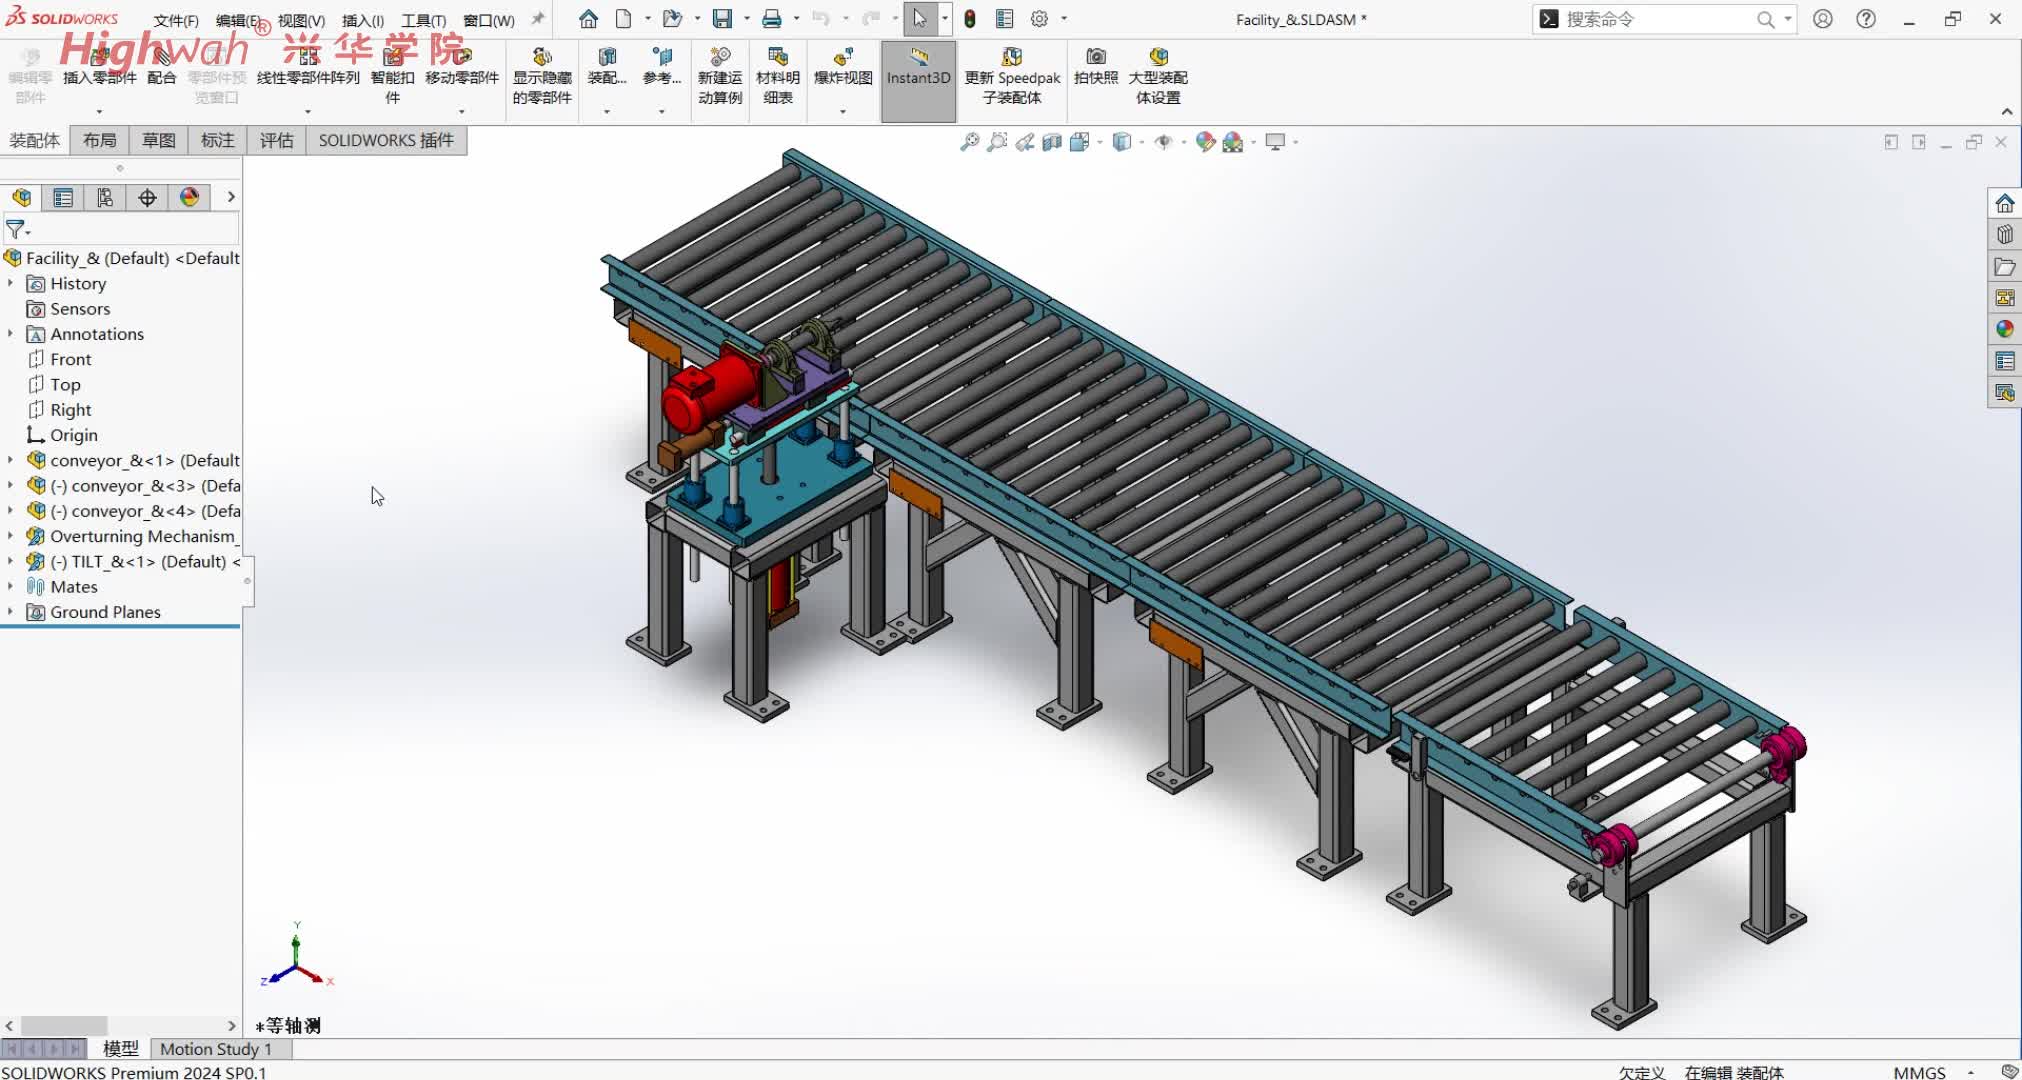
Task: Expand the Mates tree node
Action: tap(11, 587)
